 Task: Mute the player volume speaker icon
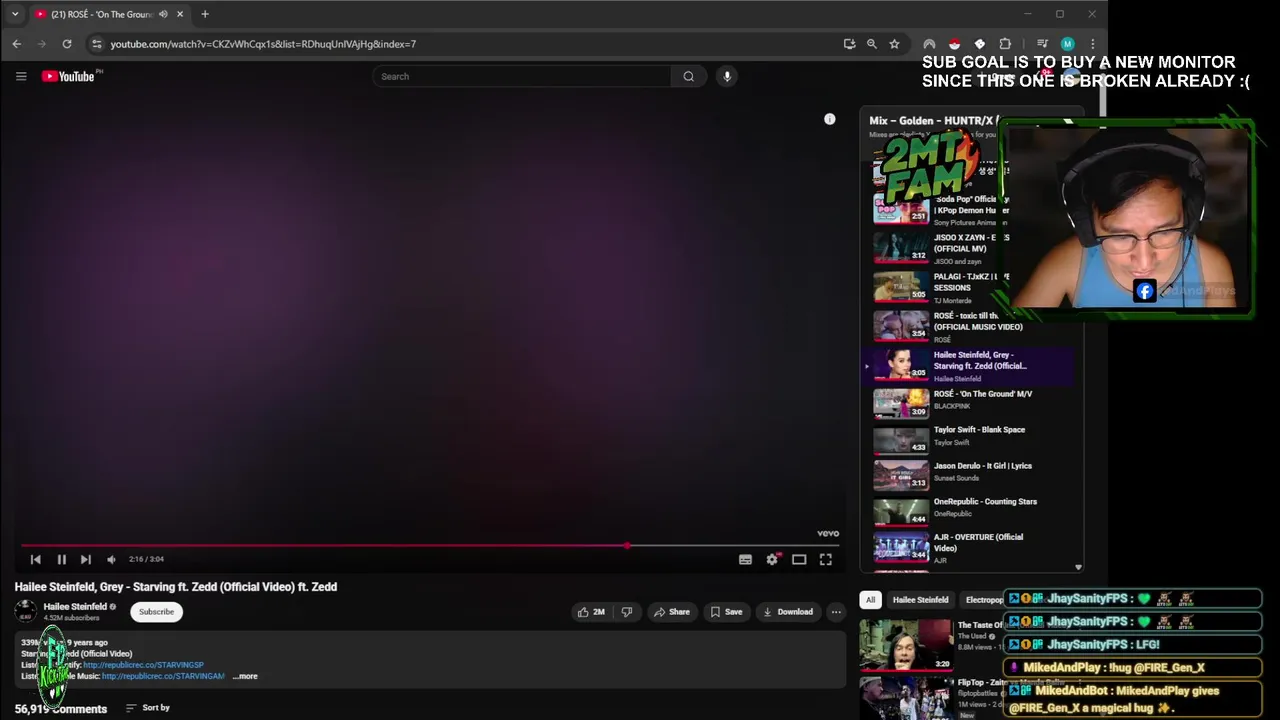[x=111, y=559]
